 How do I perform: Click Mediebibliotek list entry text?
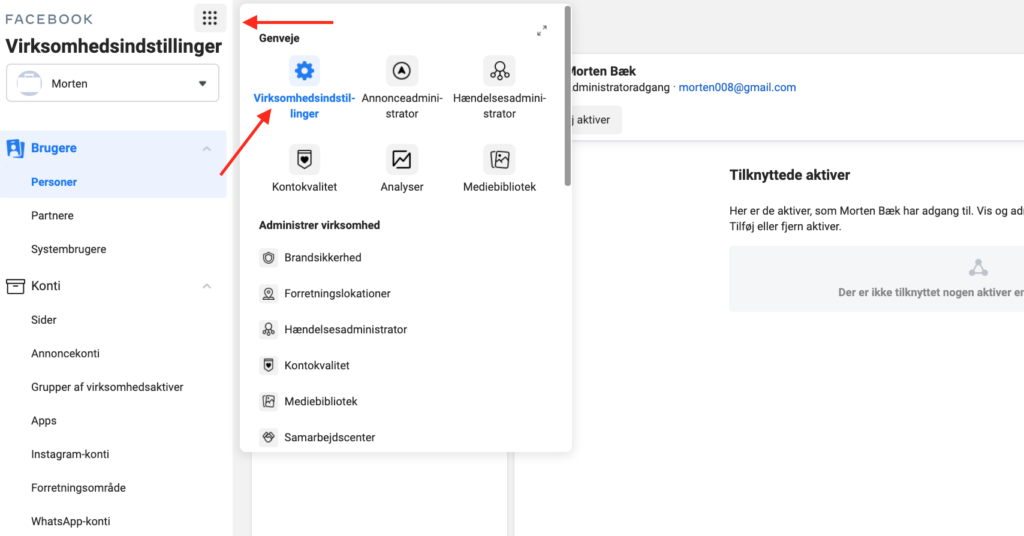(321, 402)
